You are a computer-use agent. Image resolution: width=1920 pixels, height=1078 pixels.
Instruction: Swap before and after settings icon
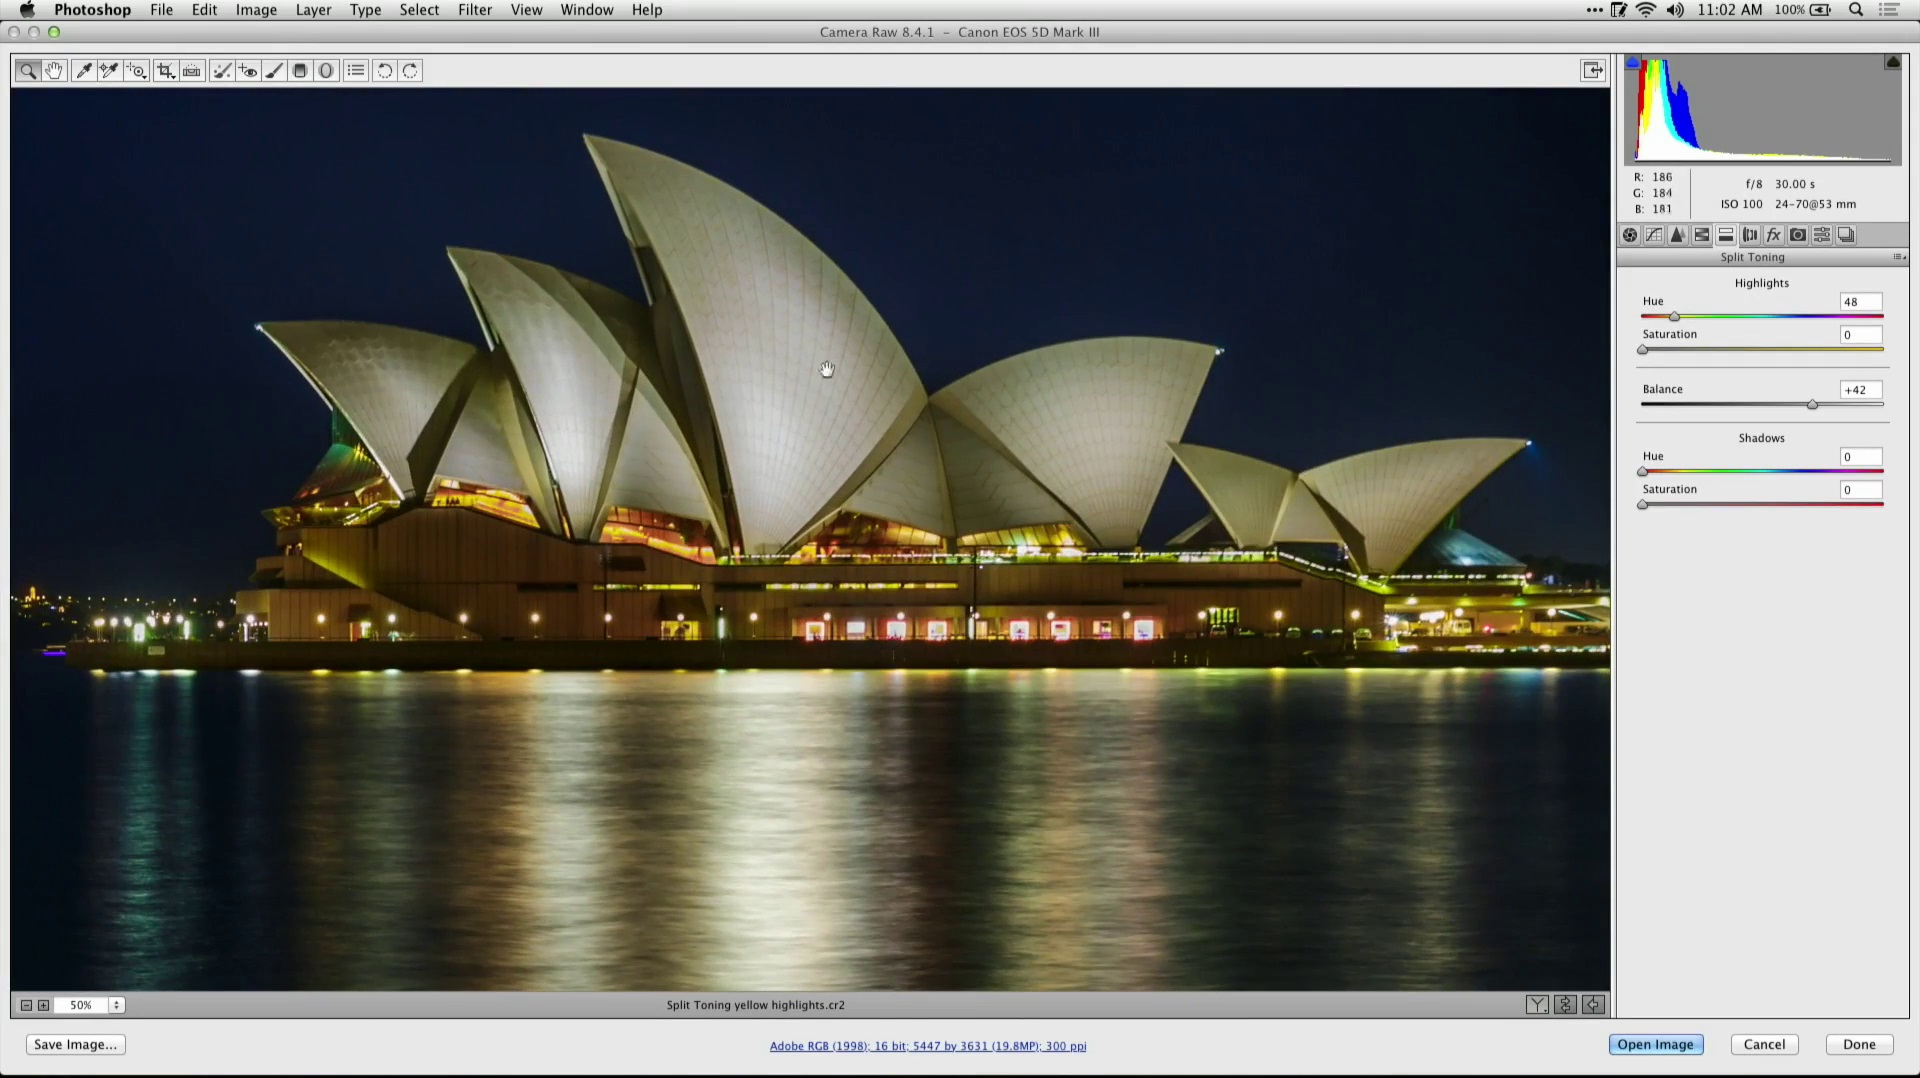(x=1565, y=1005)
